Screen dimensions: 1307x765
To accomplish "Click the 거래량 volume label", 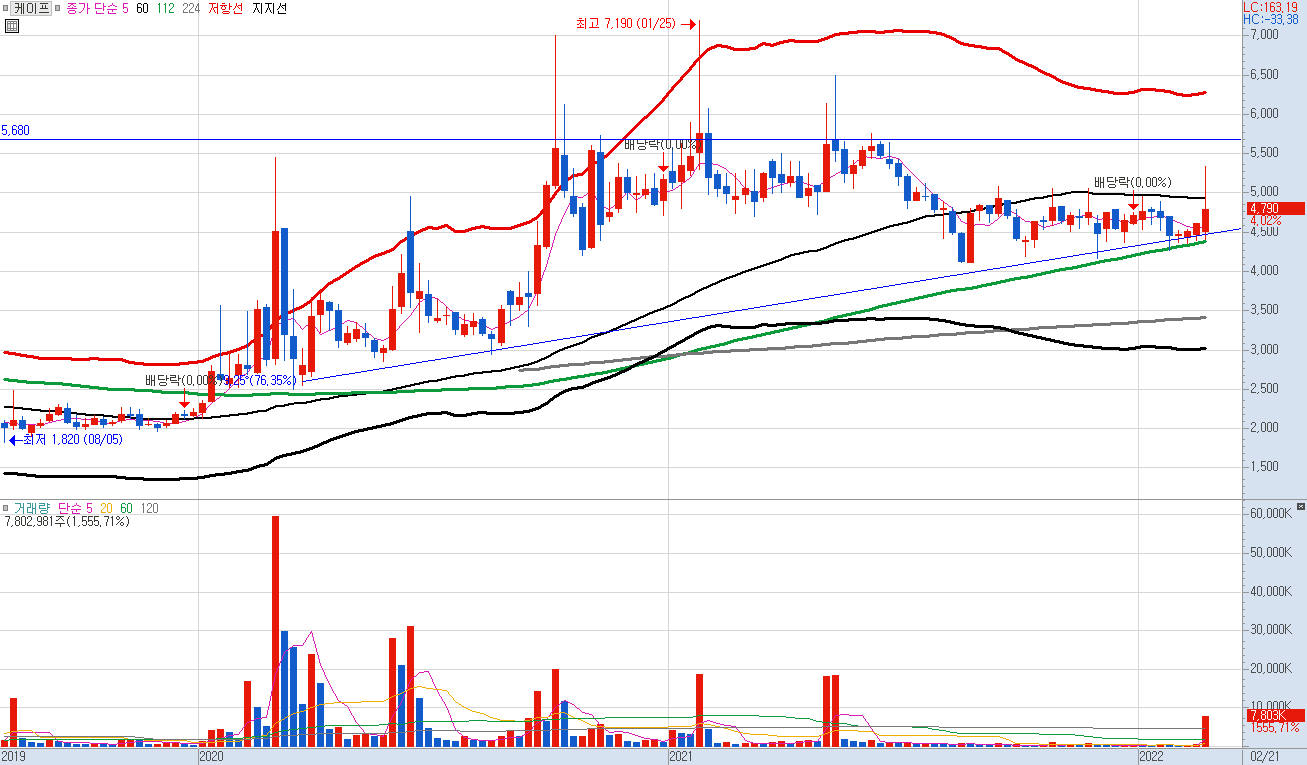I will coord(30,508).
